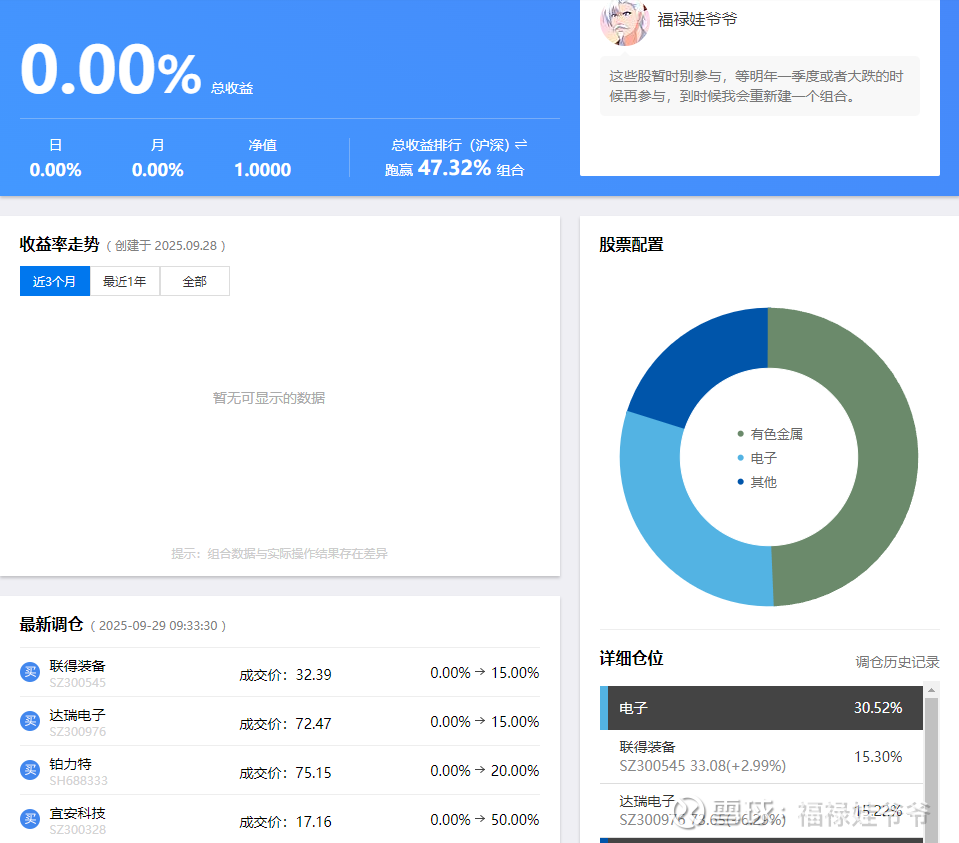Click the buy icon beside 达瑞电子

pyautogui.click(x=30, y=721)
